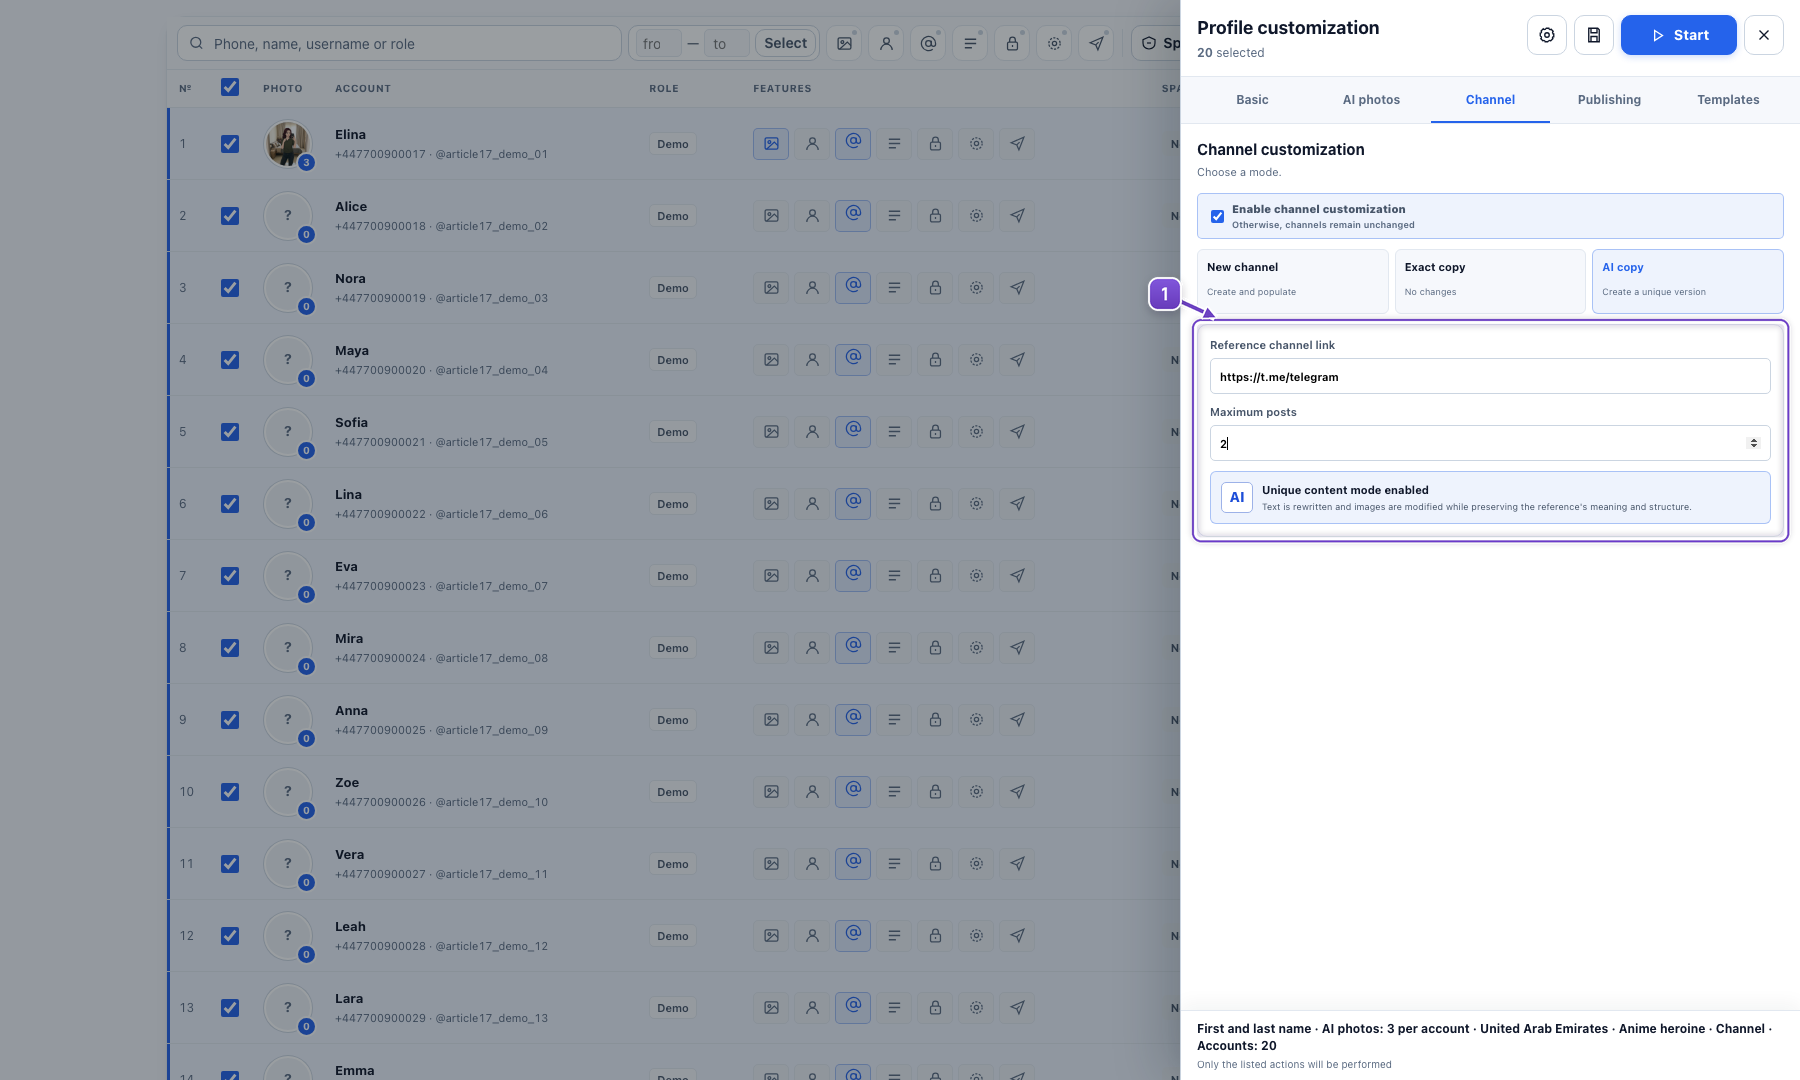Click Elina's profile photo thumbnail
Screen dimensions: 1800x1080
pos(288,144)
